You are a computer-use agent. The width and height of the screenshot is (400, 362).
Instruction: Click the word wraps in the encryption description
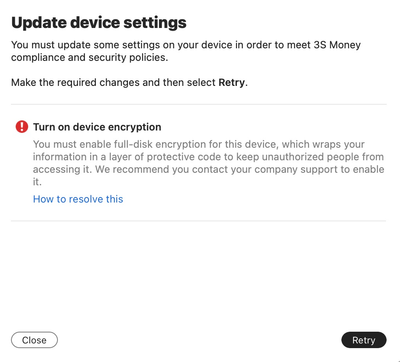point(327,144)
